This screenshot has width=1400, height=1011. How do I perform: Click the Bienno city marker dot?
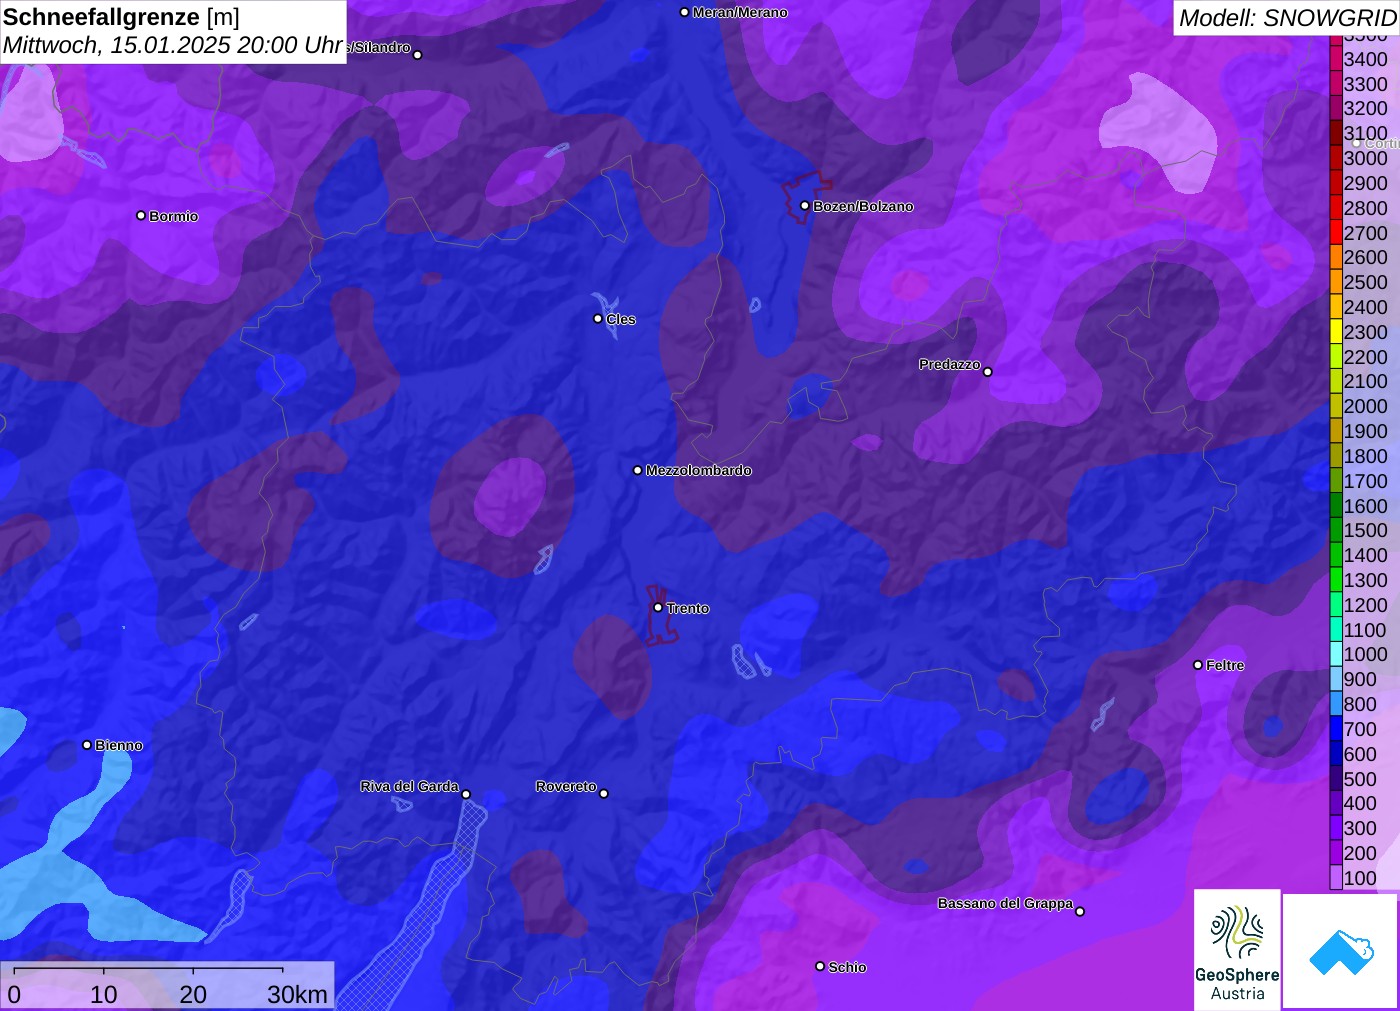point(87,744)
